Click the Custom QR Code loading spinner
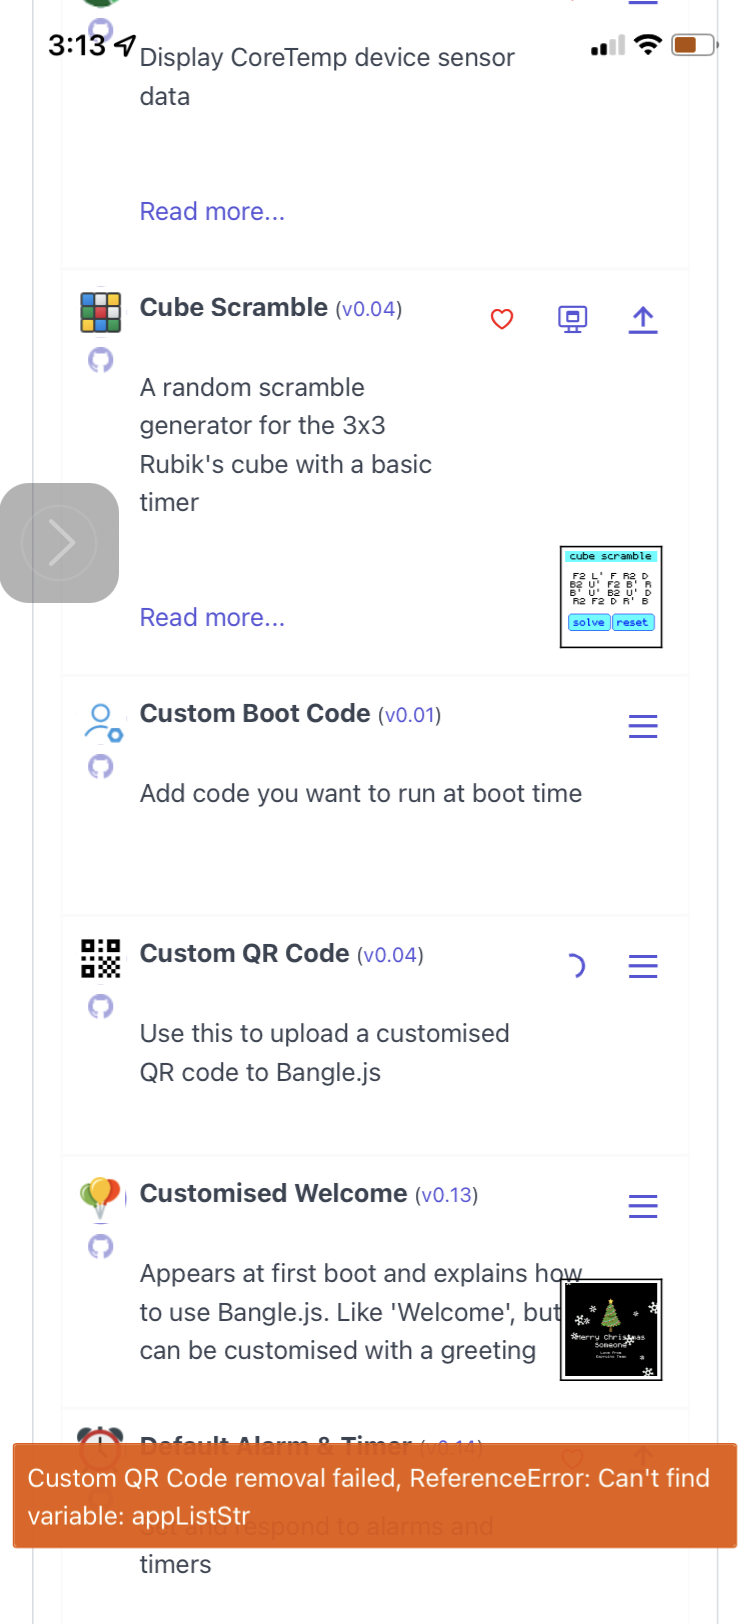 (577, 965)
